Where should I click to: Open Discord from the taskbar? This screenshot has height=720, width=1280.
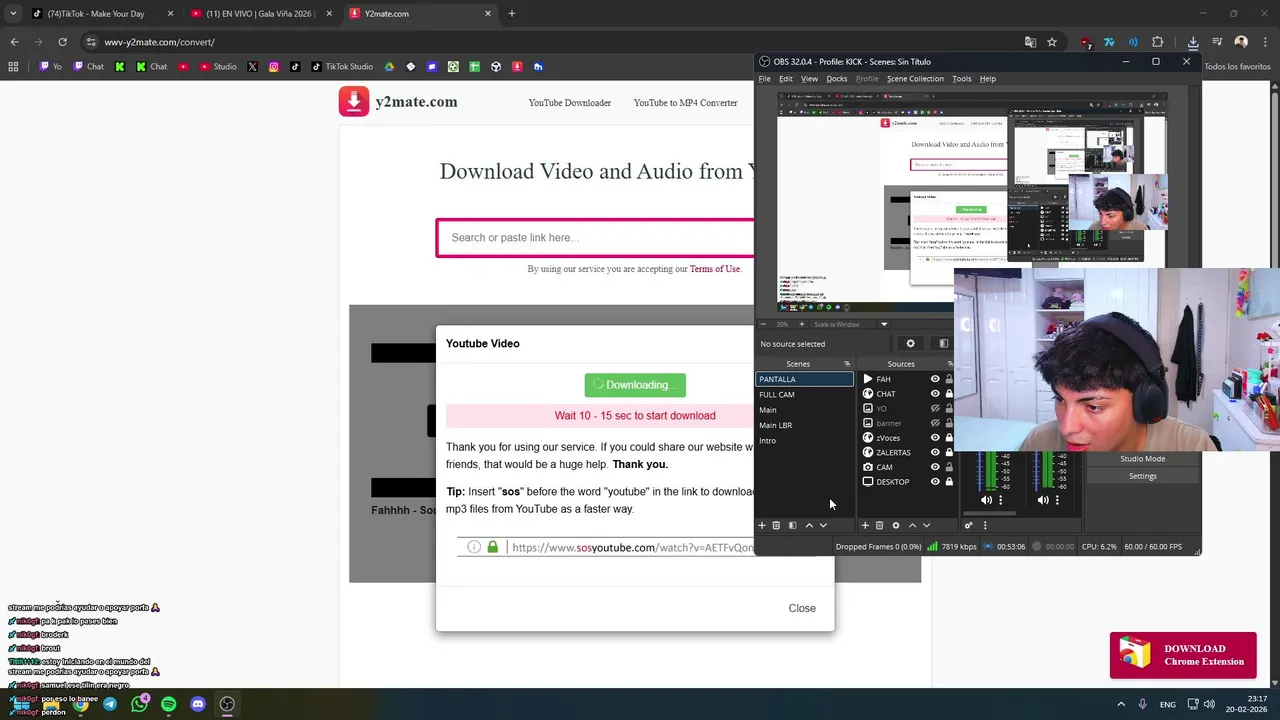click(x=198, y=704)
